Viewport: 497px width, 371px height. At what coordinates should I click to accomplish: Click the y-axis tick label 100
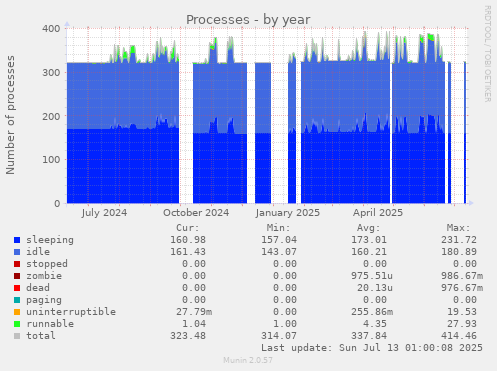[x=51, y=160]
